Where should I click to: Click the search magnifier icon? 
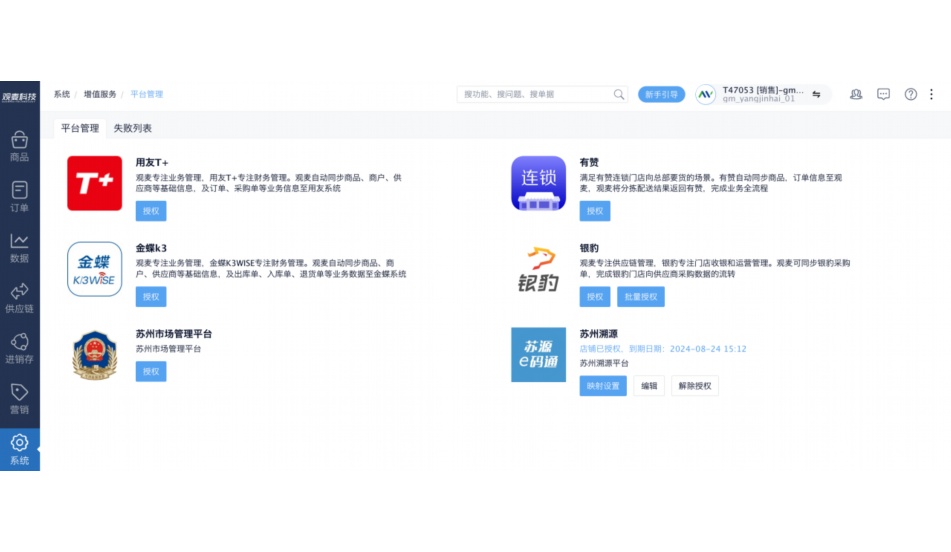point(619,94)
